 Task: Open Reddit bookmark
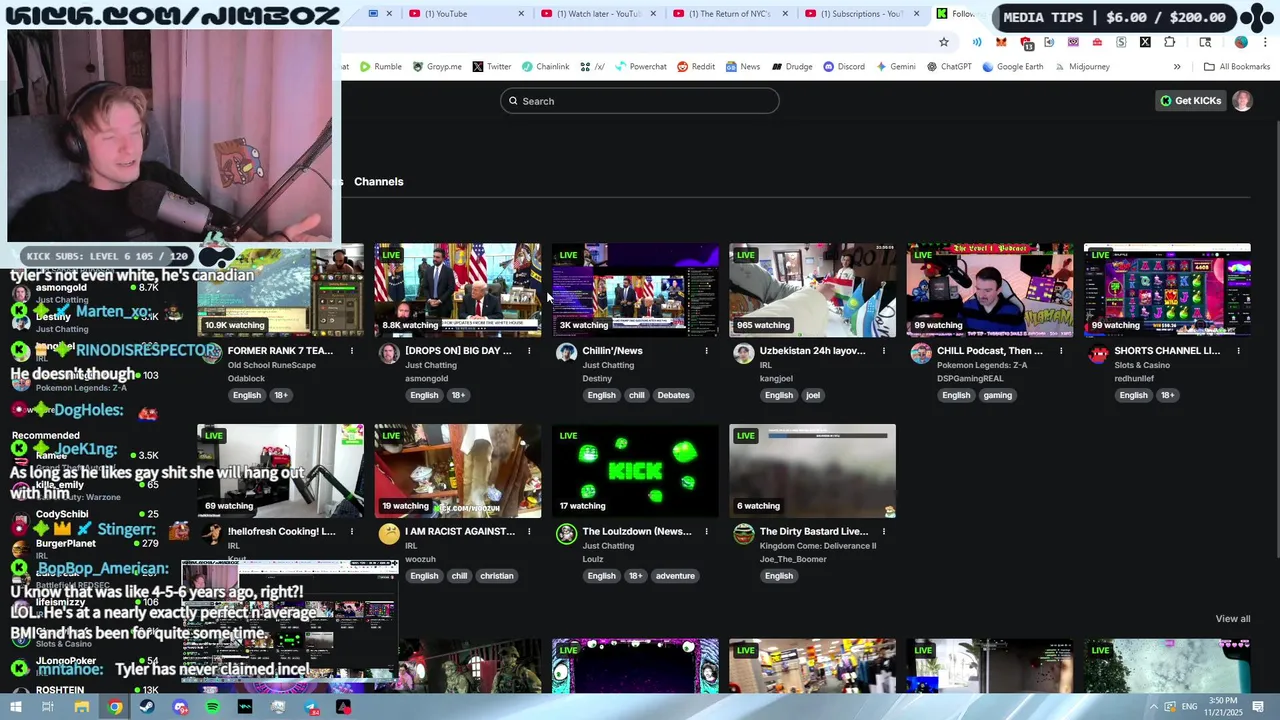(x=696, y=67)
